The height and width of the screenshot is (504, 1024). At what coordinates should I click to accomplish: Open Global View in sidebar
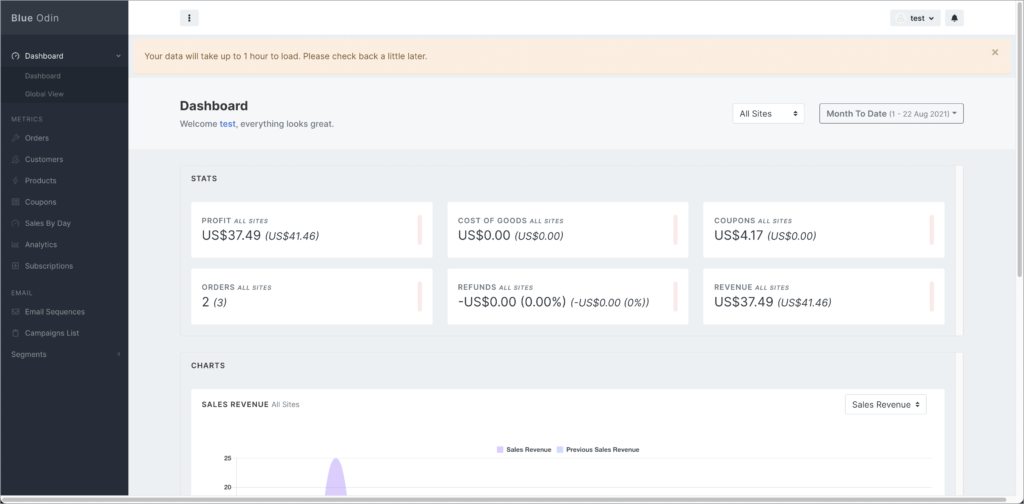tap(44, 94)
